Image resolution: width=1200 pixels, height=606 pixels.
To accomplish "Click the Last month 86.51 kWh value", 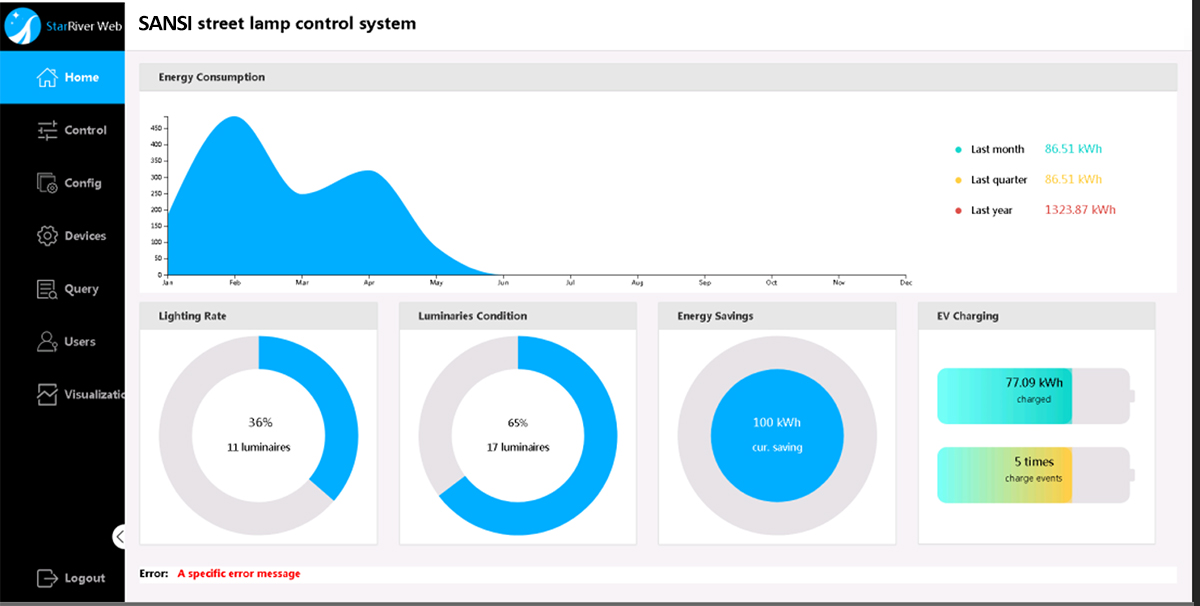I will point(1073,149).
